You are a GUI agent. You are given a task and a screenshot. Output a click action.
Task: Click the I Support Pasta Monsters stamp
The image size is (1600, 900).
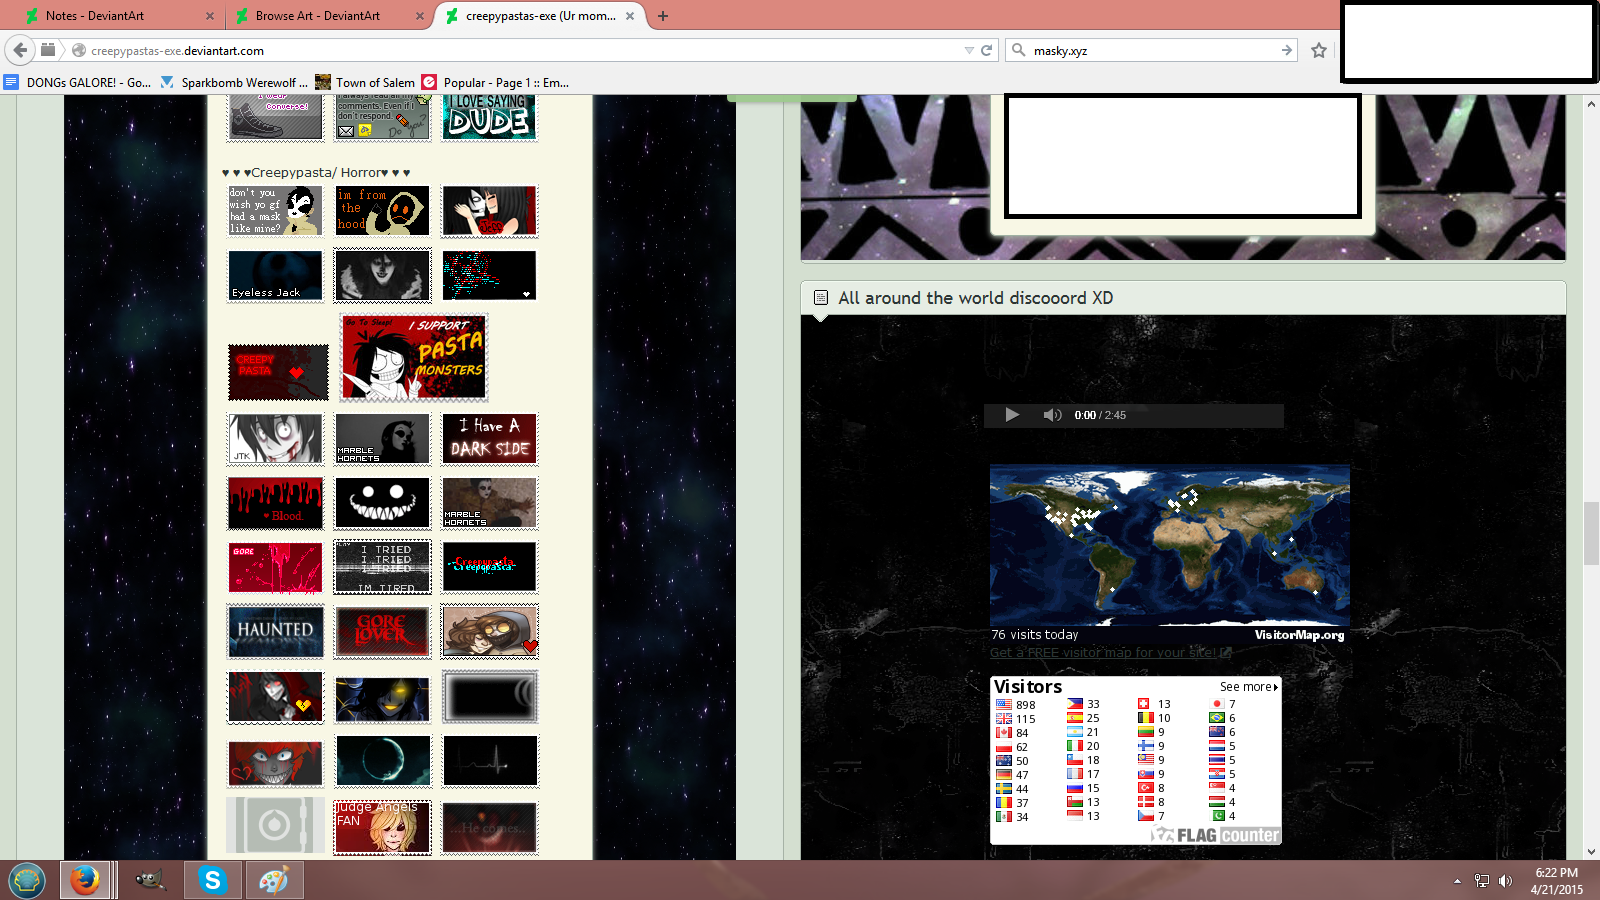coord(414,357)
